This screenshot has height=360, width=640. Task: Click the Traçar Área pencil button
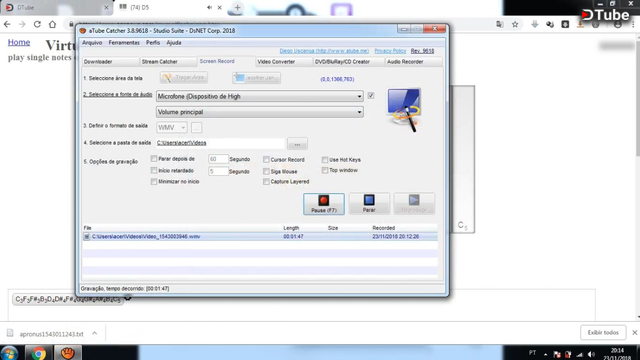pos(184,78)
